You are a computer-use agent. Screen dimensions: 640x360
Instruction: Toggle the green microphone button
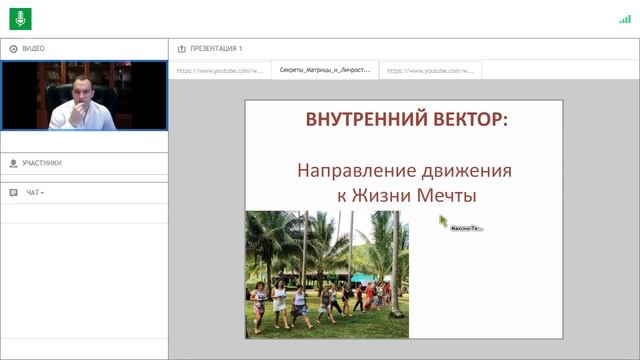click(x=20, y=19)
